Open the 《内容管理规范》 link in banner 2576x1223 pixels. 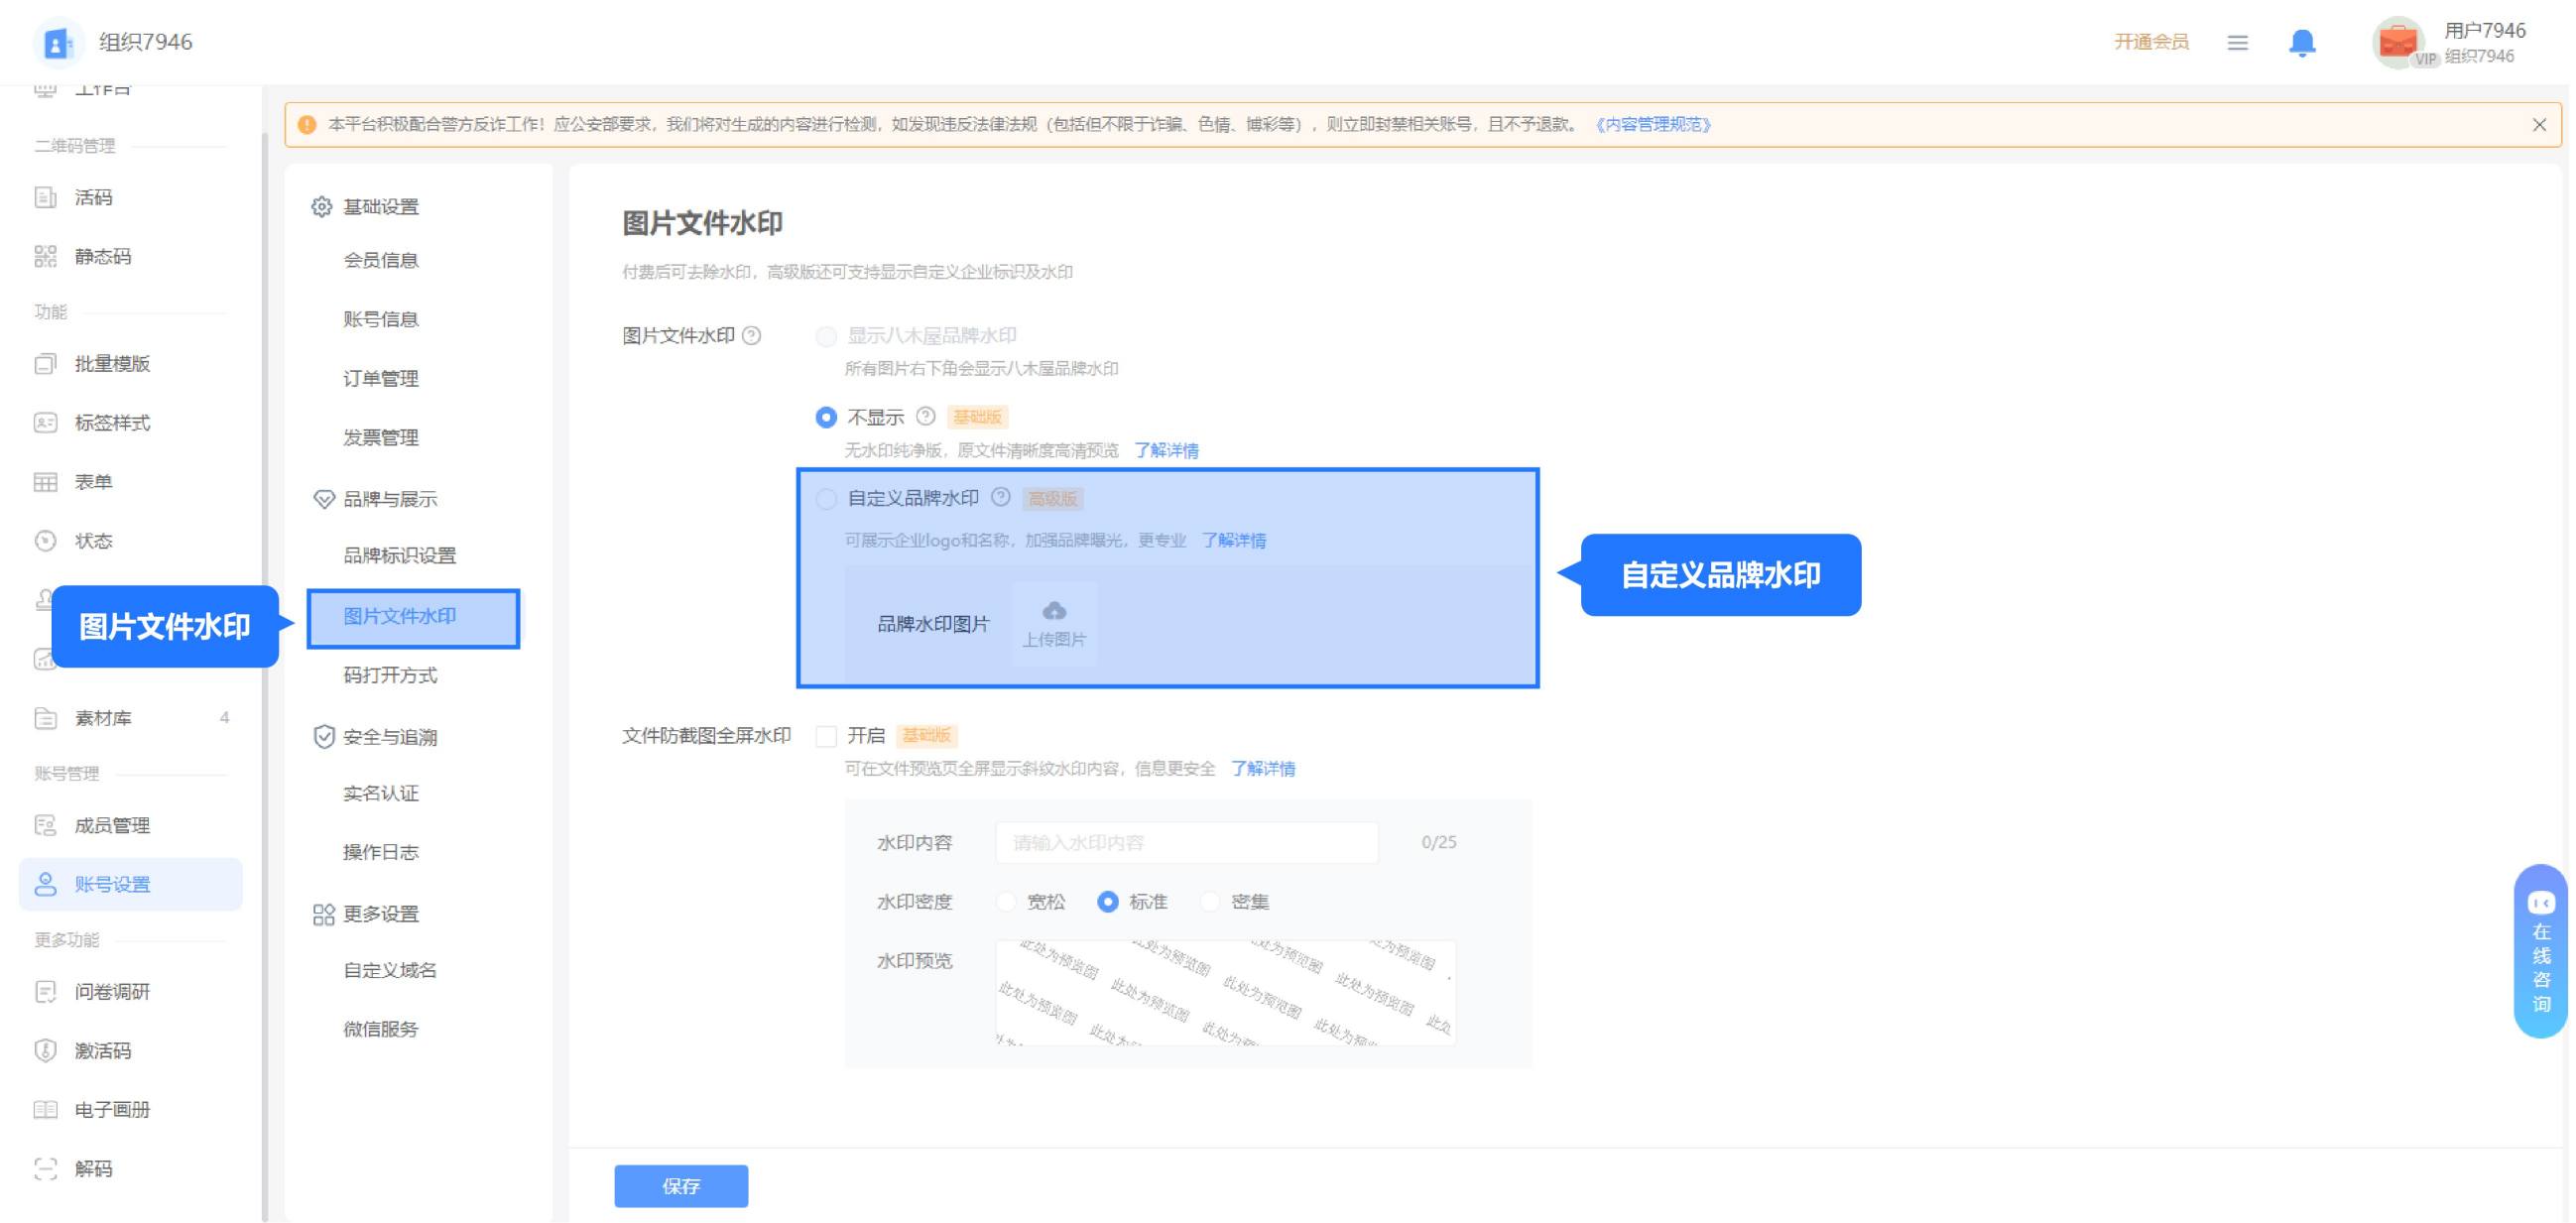coord(1654,125)
